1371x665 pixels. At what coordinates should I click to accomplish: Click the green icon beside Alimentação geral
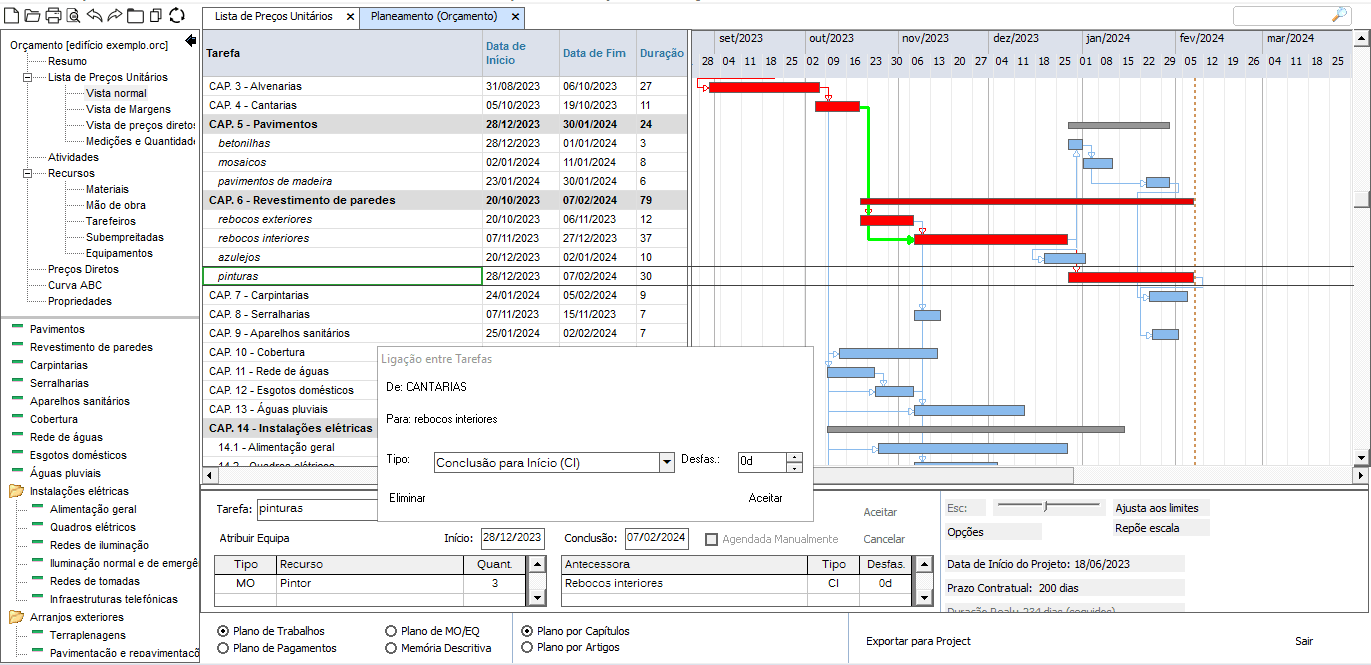click(38, 507)
